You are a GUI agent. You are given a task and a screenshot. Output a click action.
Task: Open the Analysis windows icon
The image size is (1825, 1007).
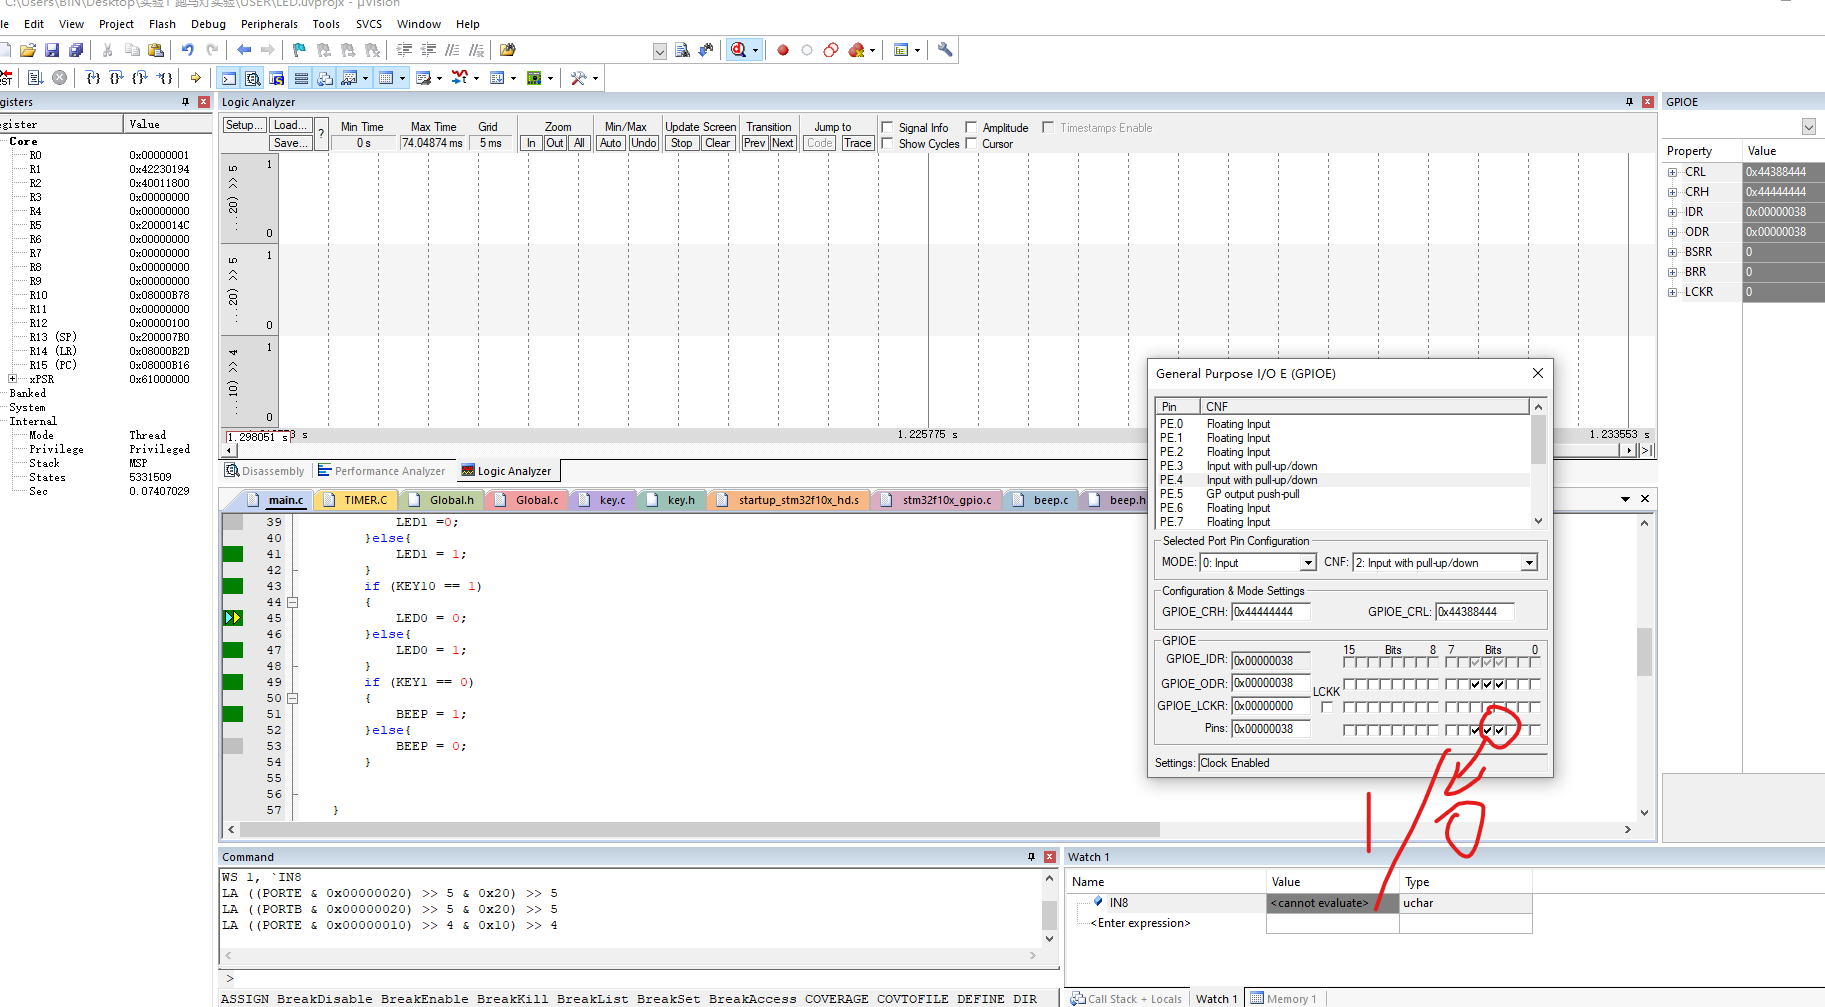click(459, 78)
